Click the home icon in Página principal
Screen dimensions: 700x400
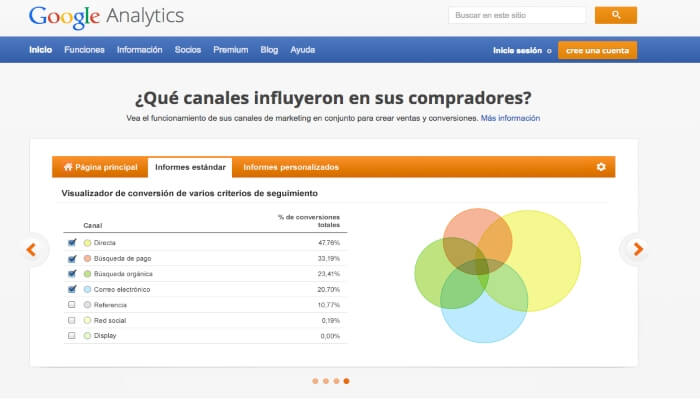[x=68, y=167]
